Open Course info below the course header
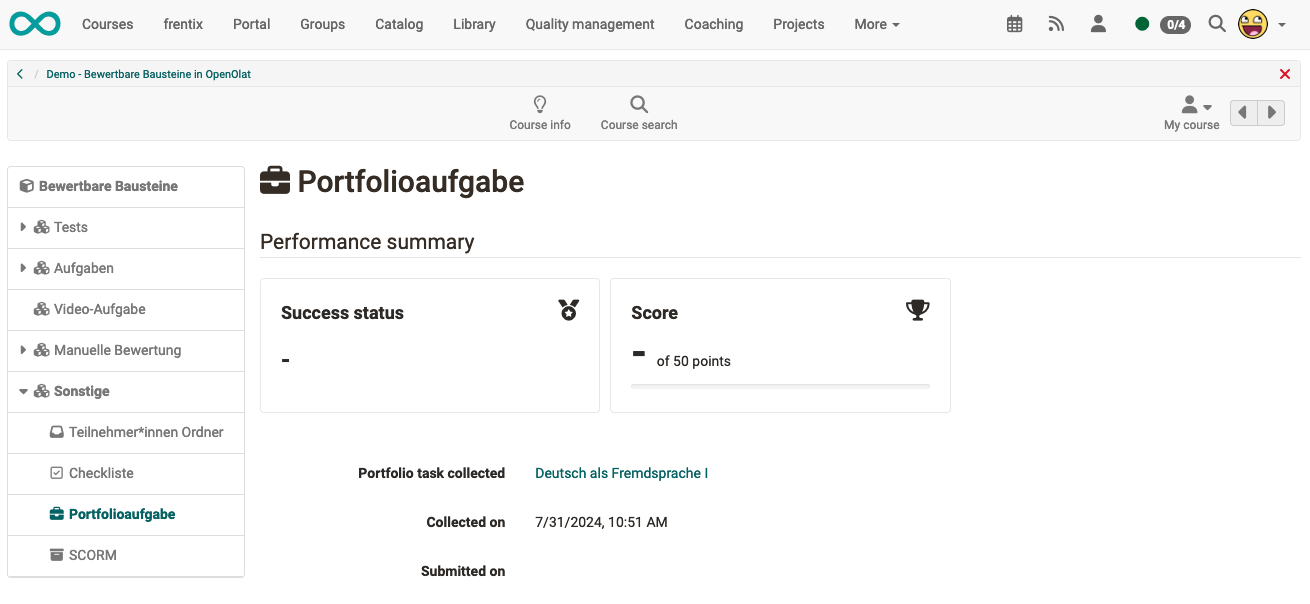The width and height of the screenshot is (1310, 604). (x=540, y=112)
